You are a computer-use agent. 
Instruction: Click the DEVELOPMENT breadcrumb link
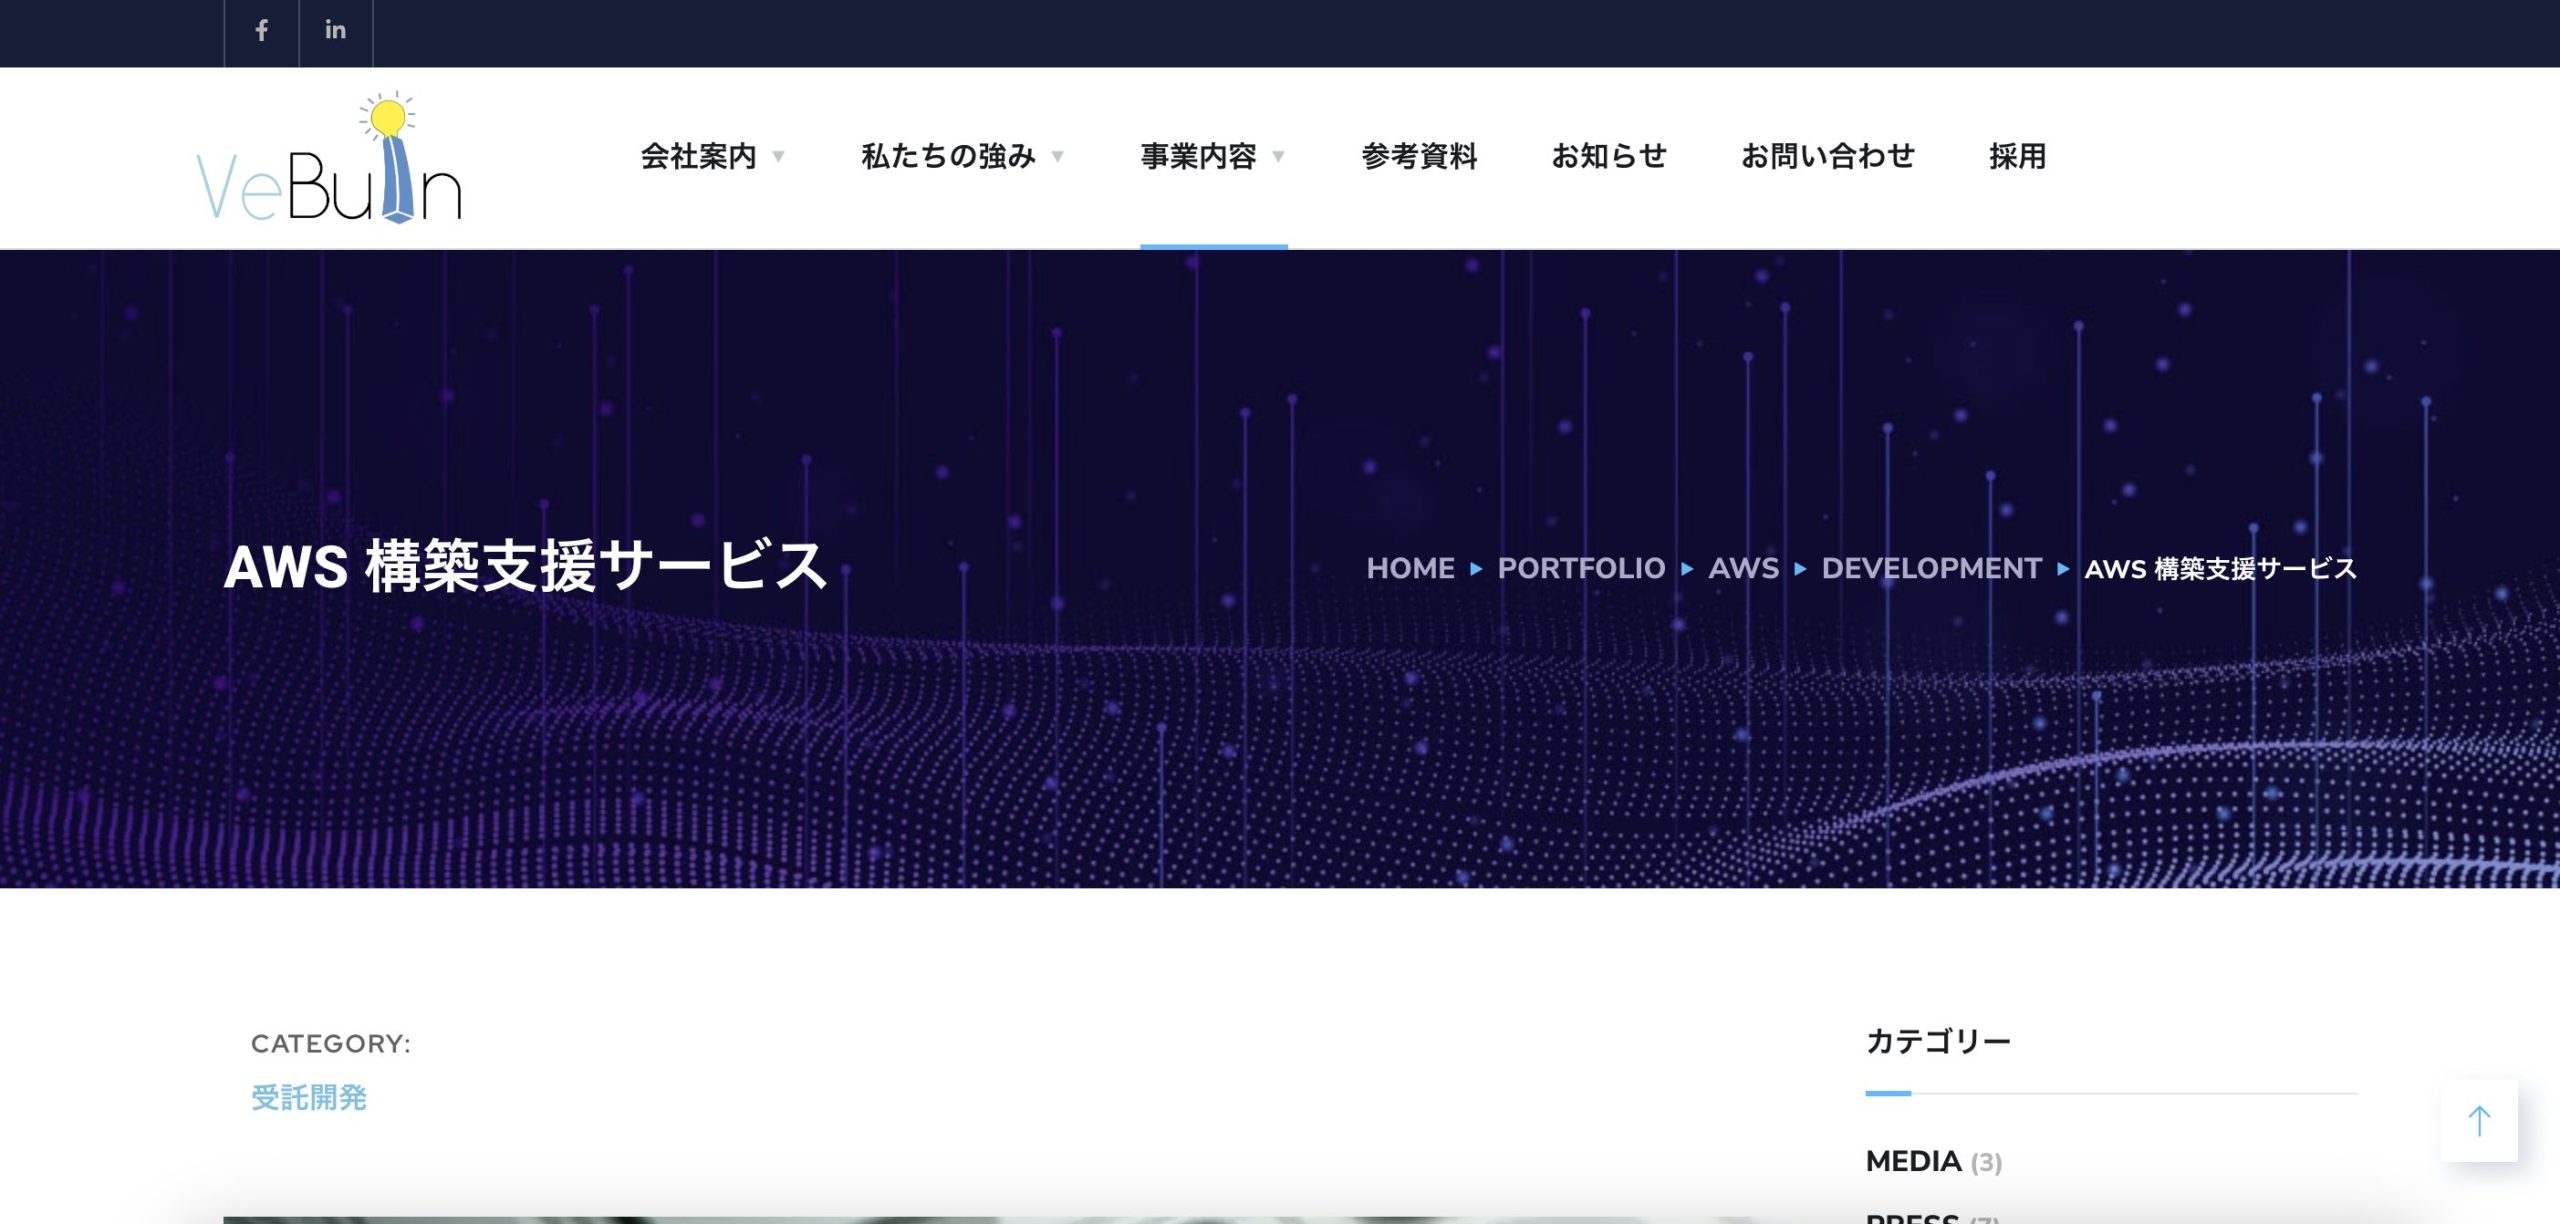1931,568
